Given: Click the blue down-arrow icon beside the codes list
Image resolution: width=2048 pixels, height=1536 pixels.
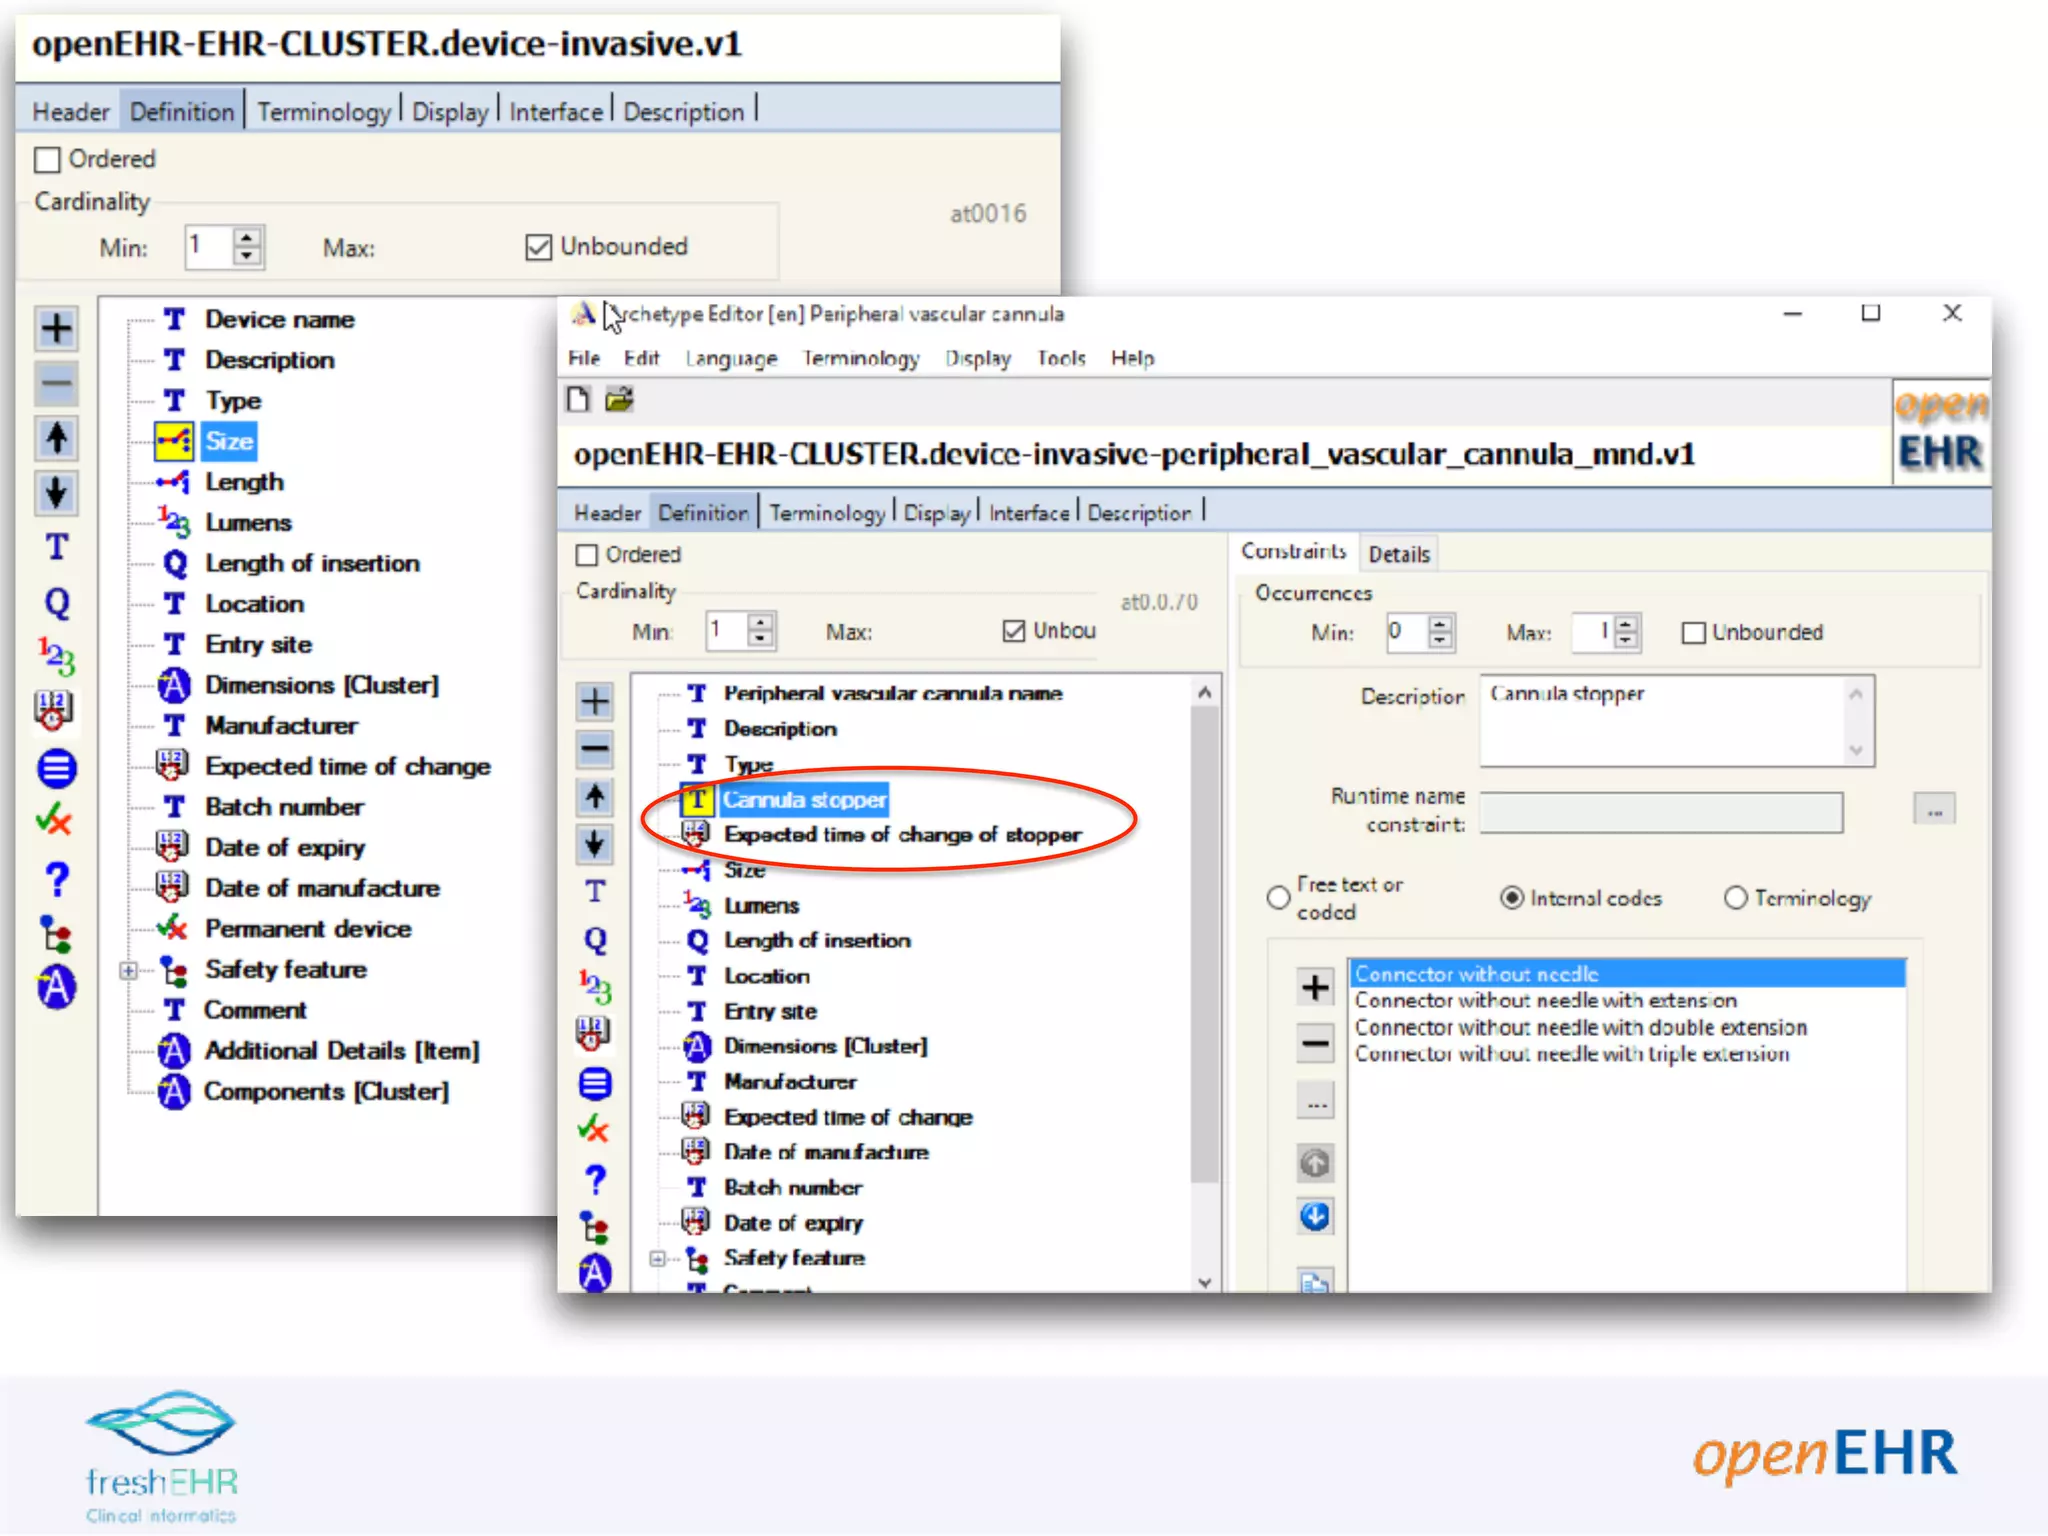Looking at the screenshot, I should (x=1314, y=1217).
